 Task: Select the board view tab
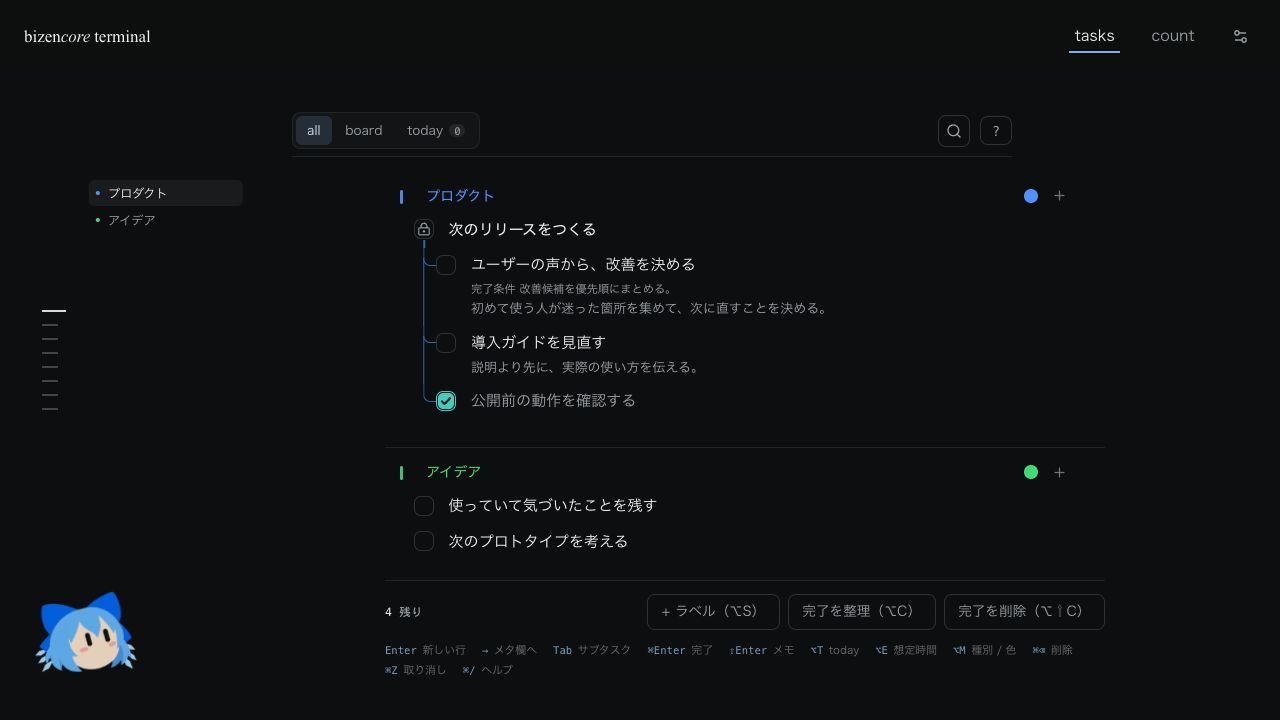click(x=363, y=131)
